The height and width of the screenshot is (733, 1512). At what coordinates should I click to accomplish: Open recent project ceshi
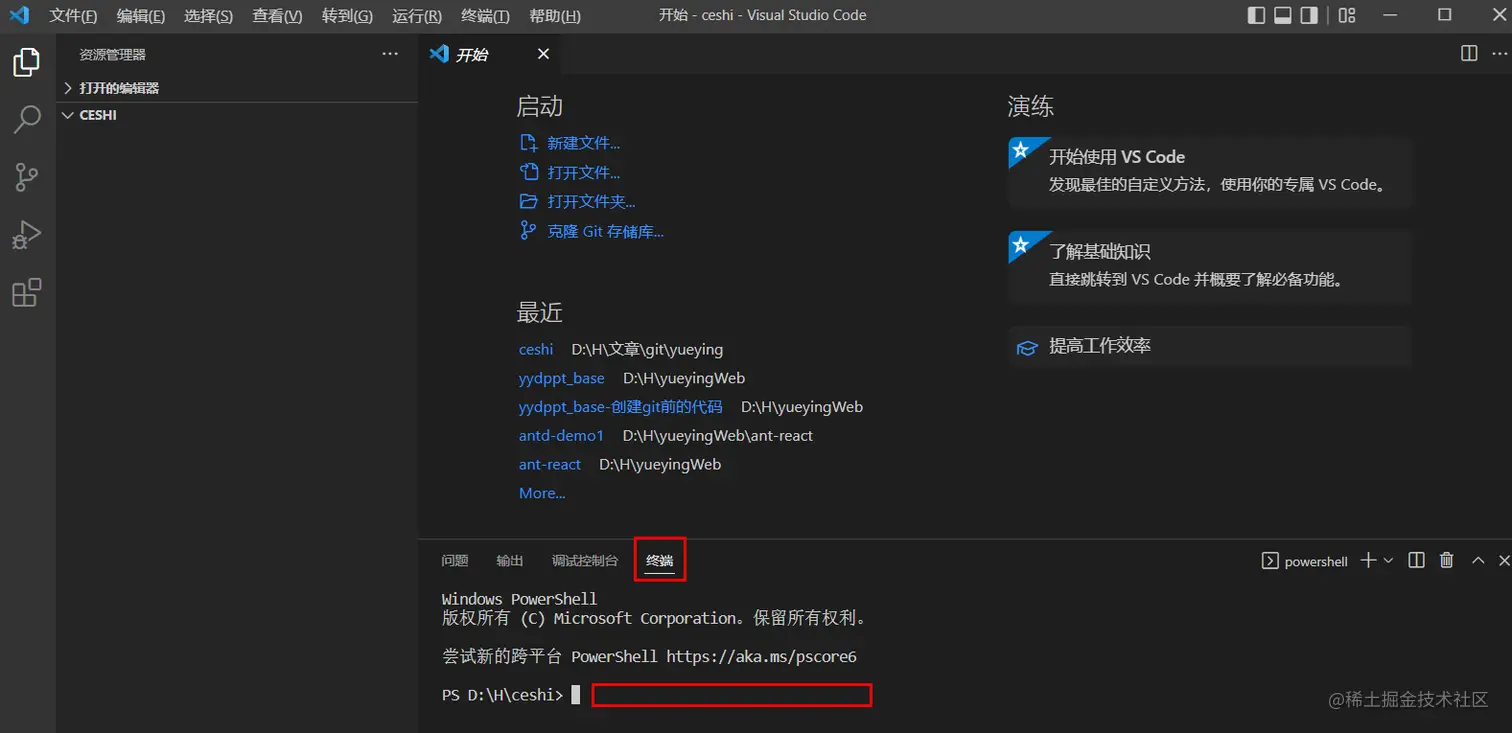pyautogui.click(x=536, y=349)
